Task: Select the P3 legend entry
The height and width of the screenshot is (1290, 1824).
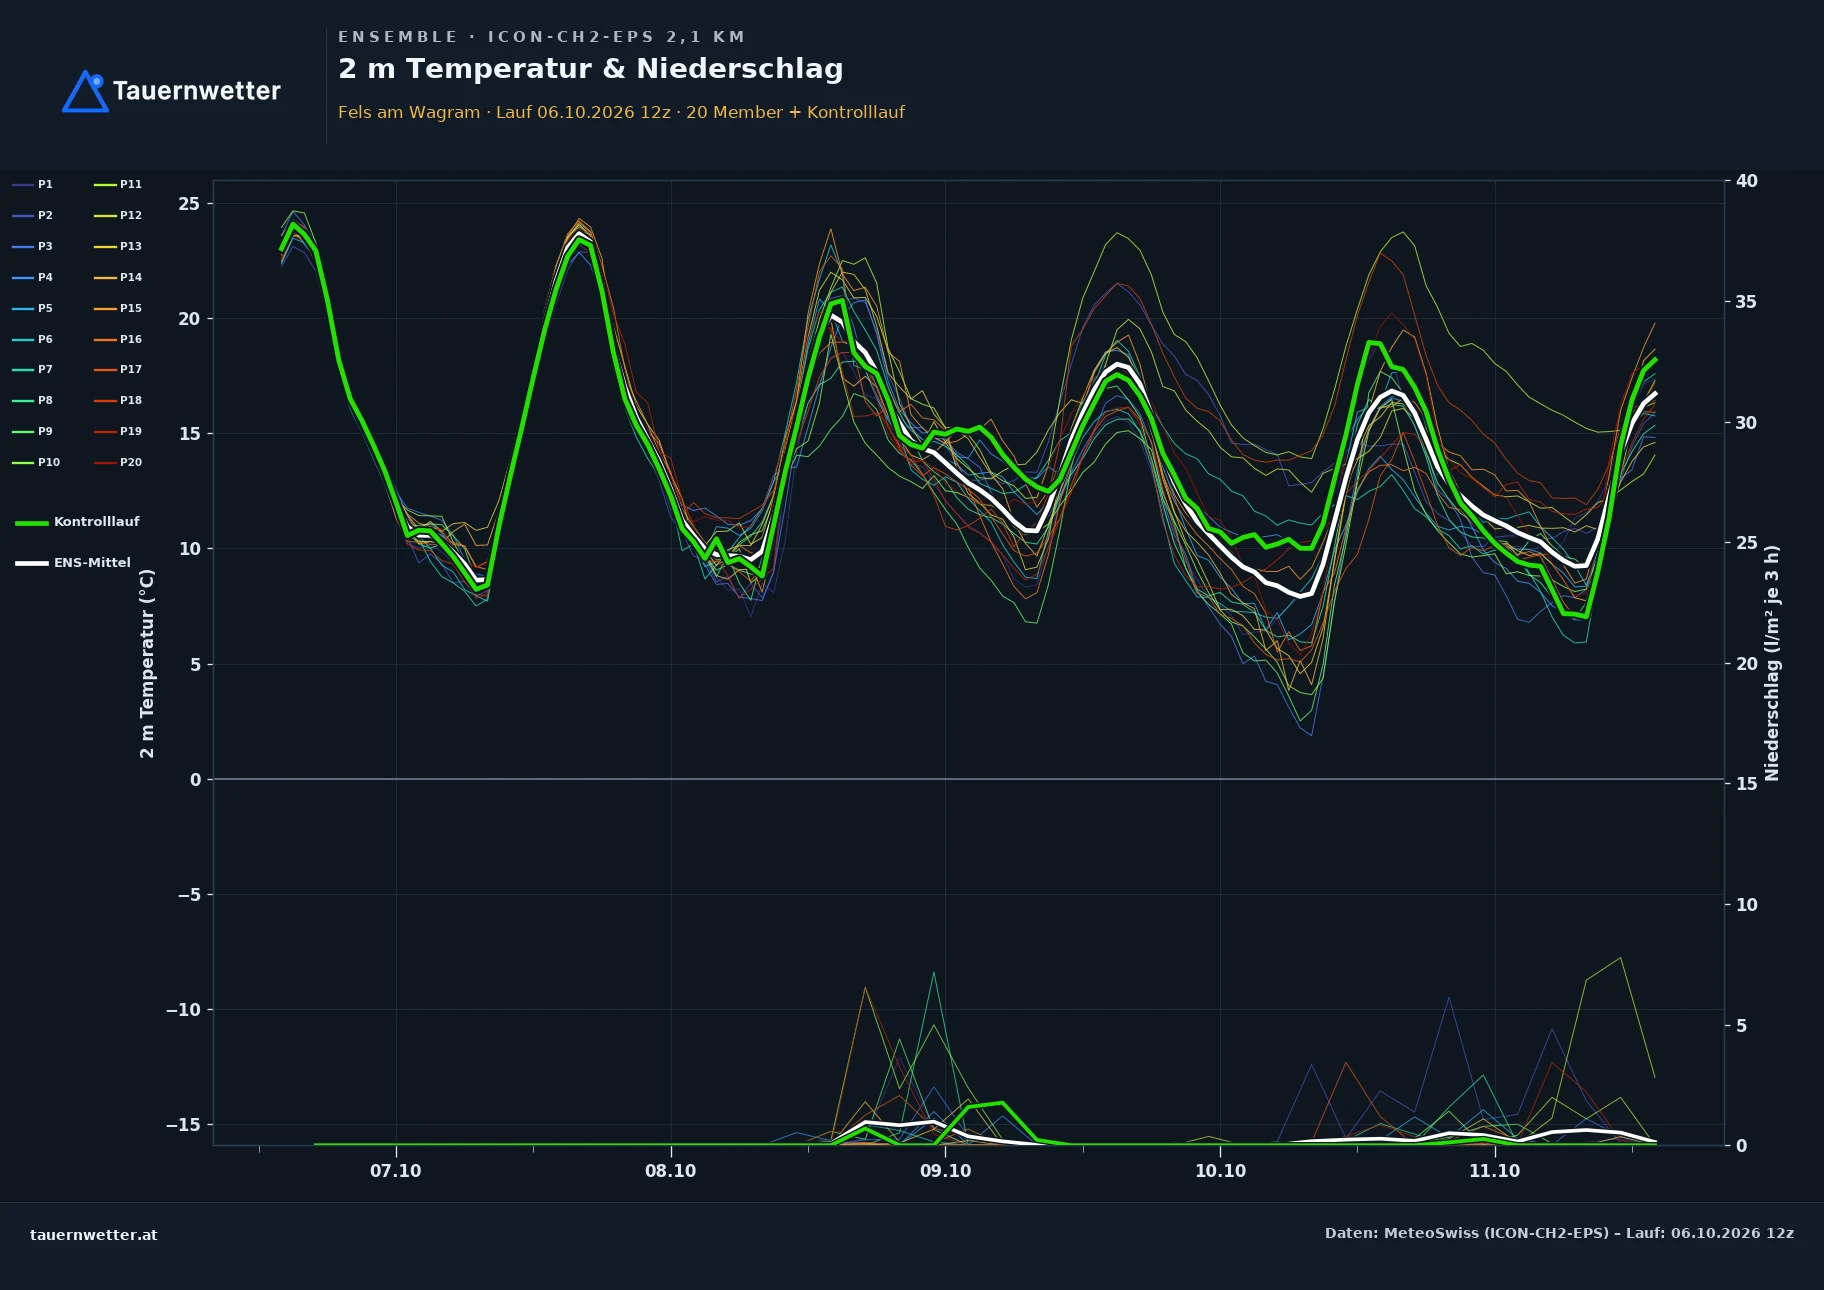Action: (x=33, y=246)
